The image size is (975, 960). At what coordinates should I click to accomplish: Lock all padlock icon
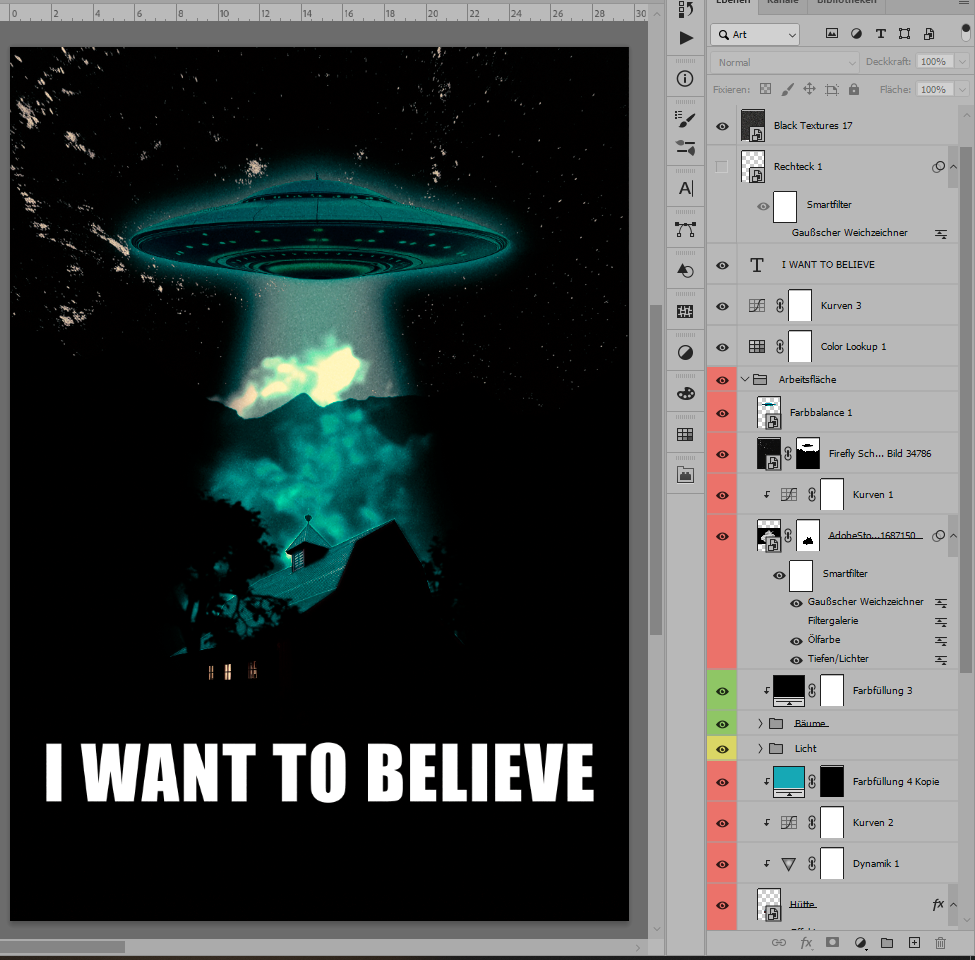click(854, 89)
